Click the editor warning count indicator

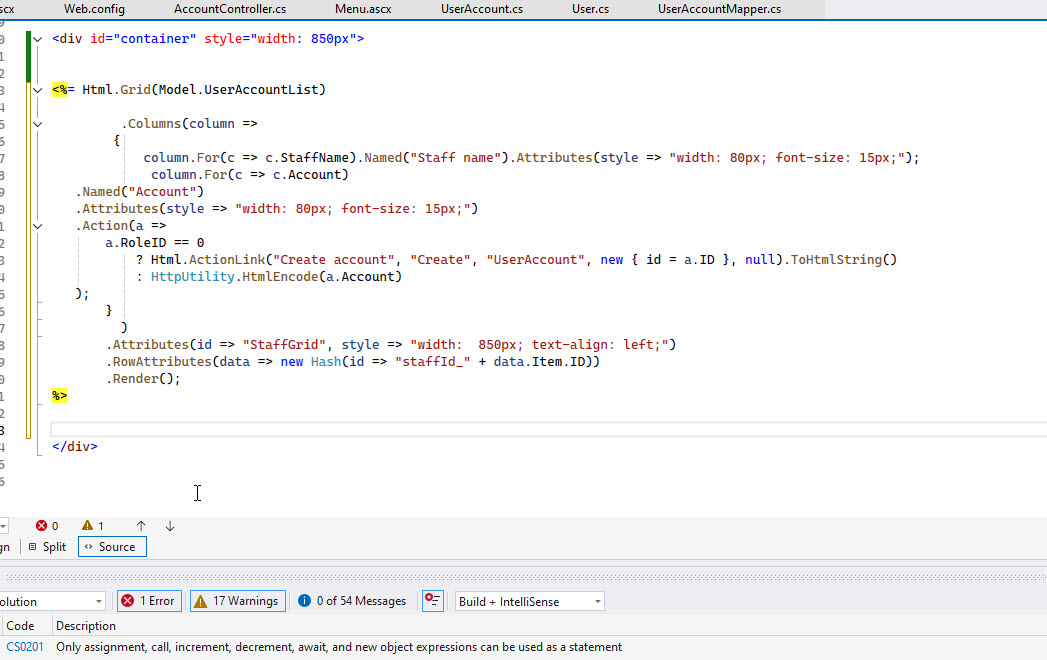coord(93,526)
